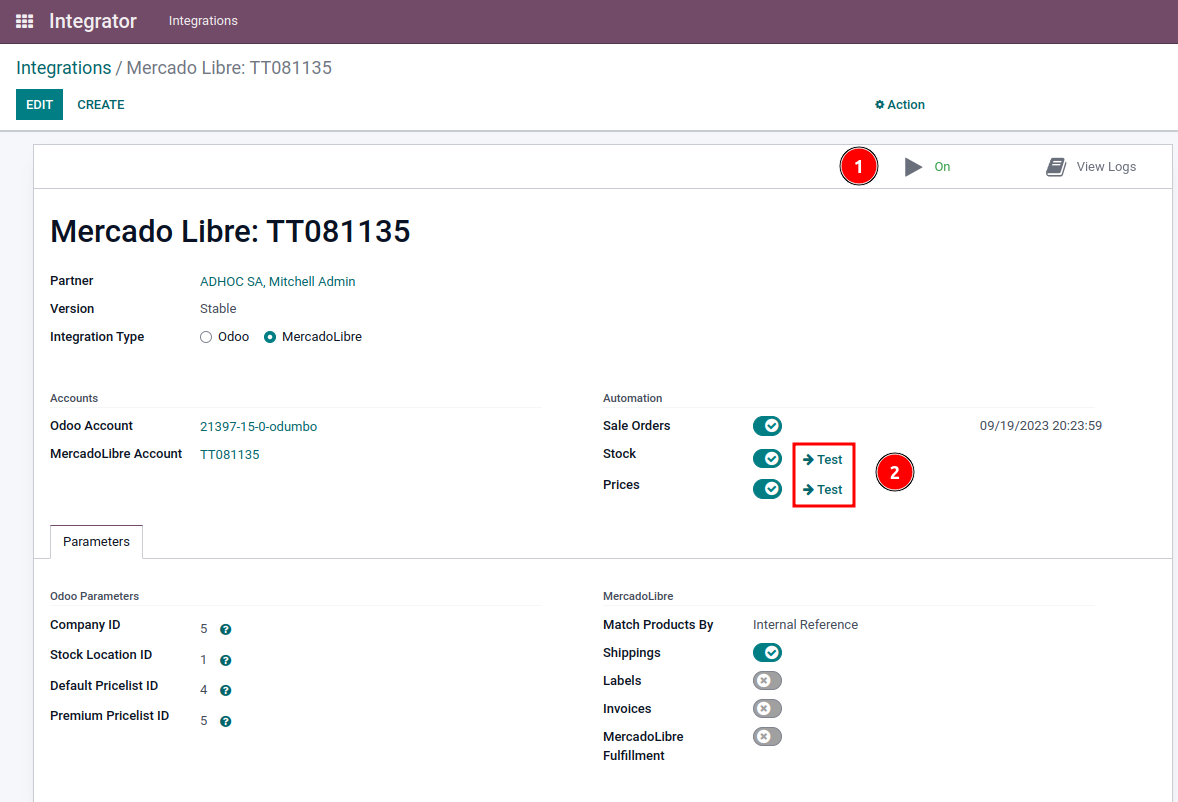Click the Default Pricelist ID value 4
This screenshot has width=1178, height=802.
click(x=204, y=689)
